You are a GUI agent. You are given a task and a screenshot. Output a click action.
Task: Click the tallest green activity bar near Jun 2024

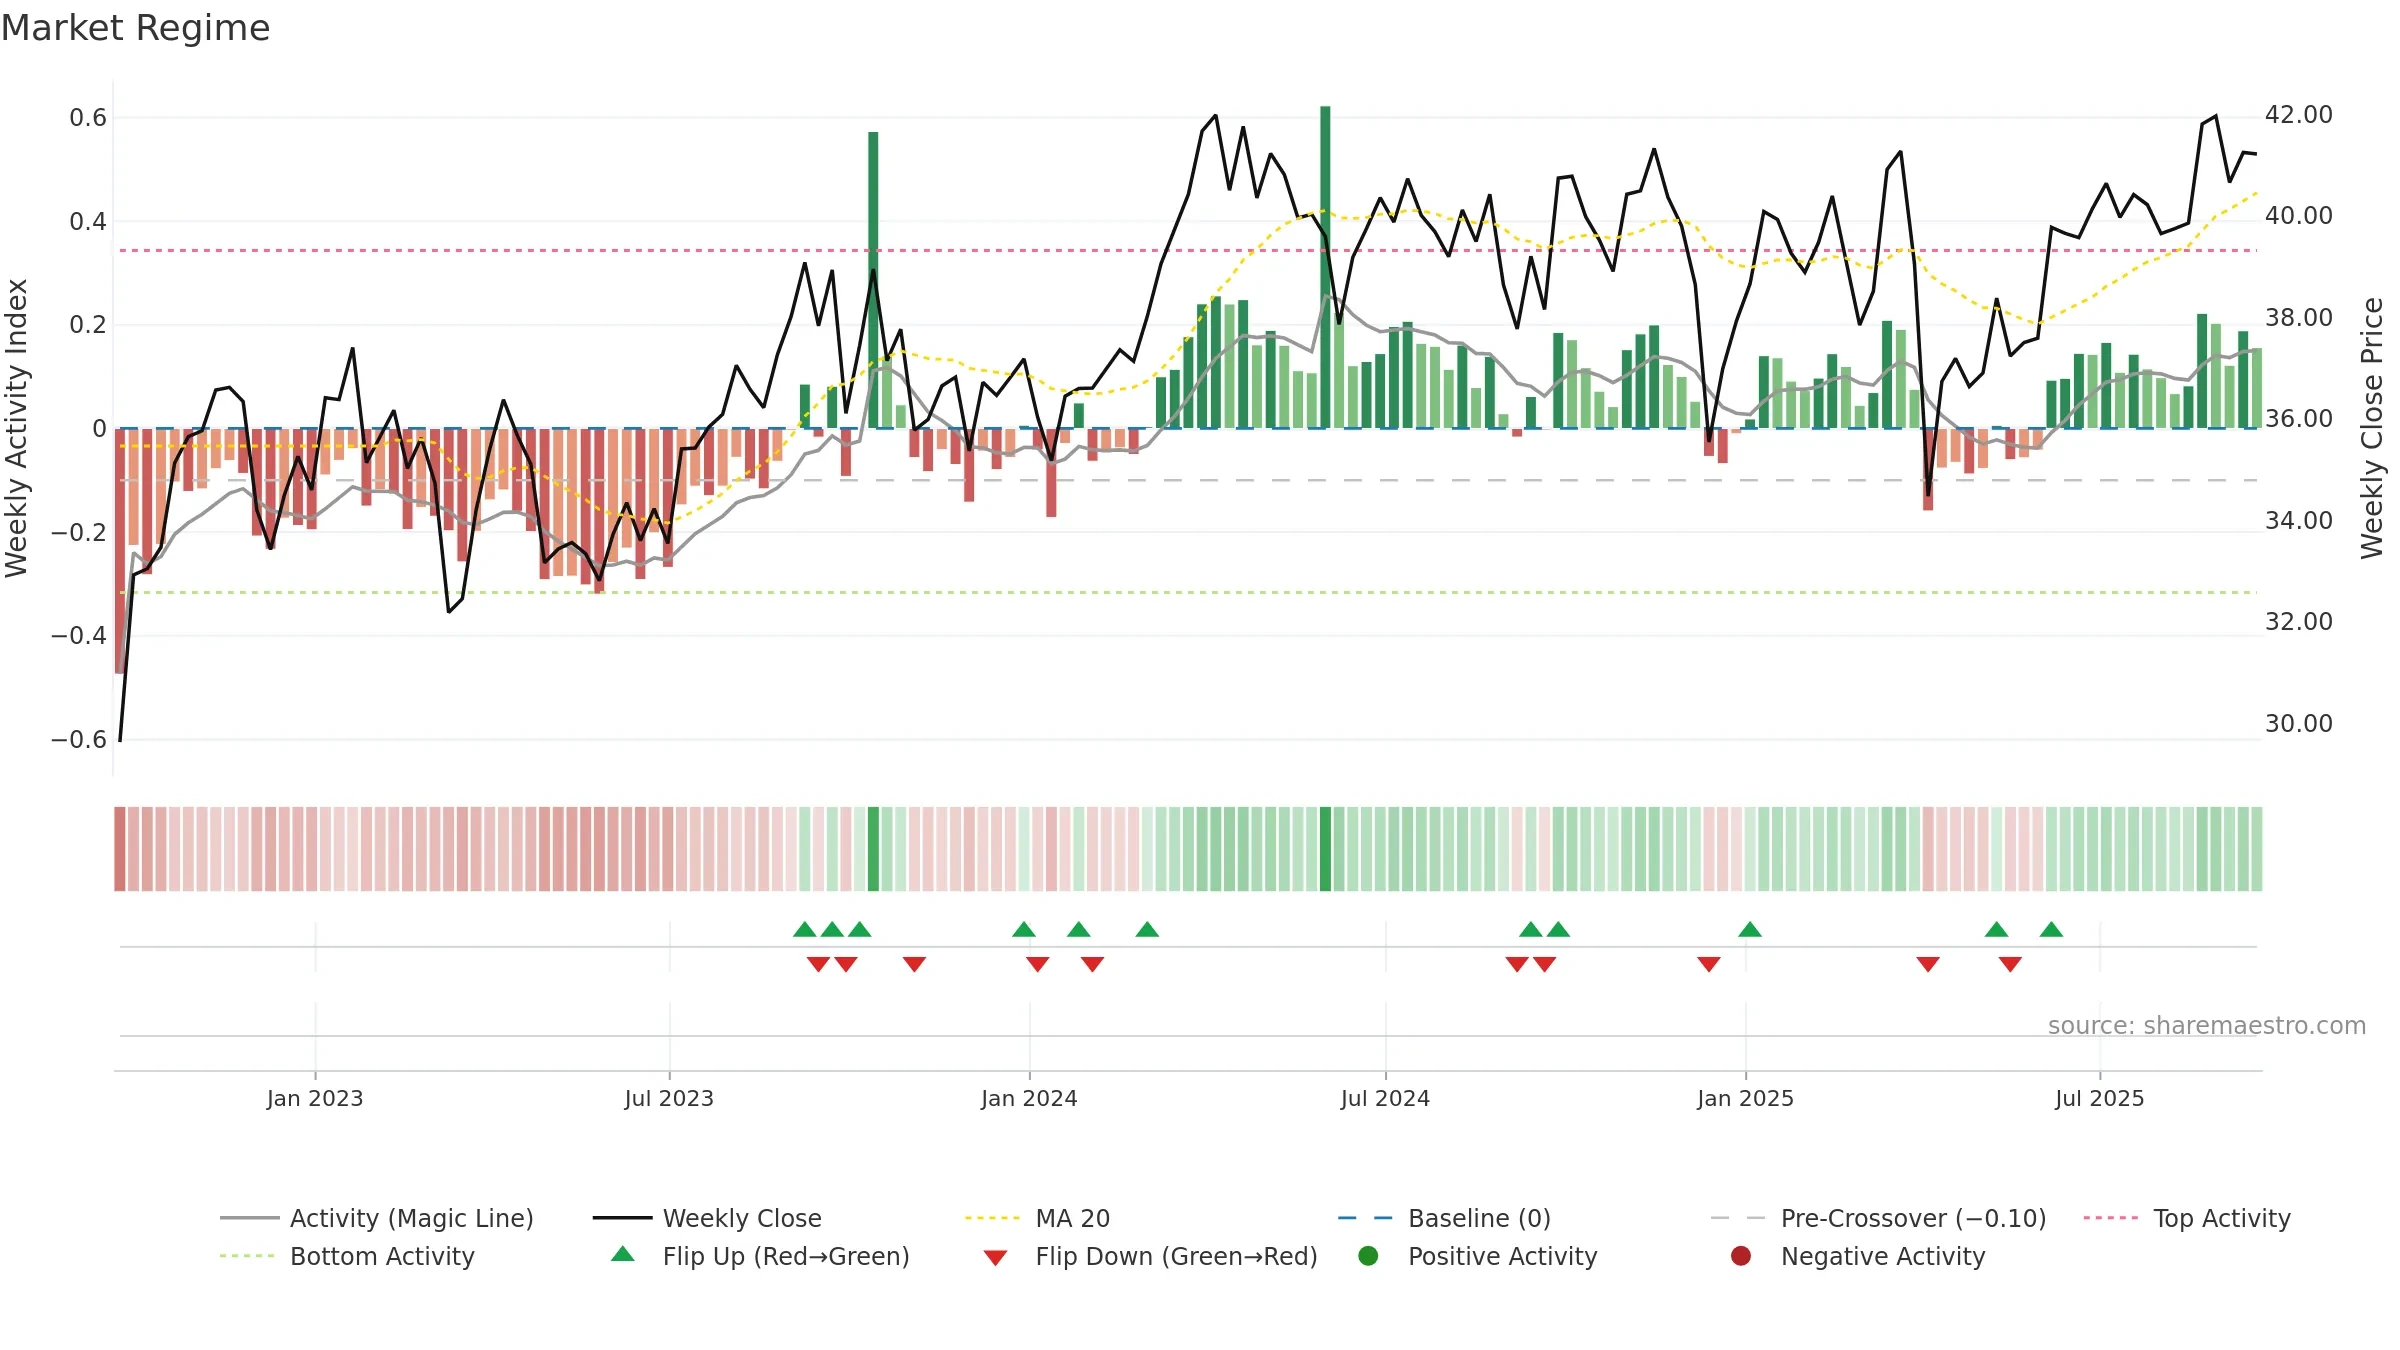[1325, 267]
